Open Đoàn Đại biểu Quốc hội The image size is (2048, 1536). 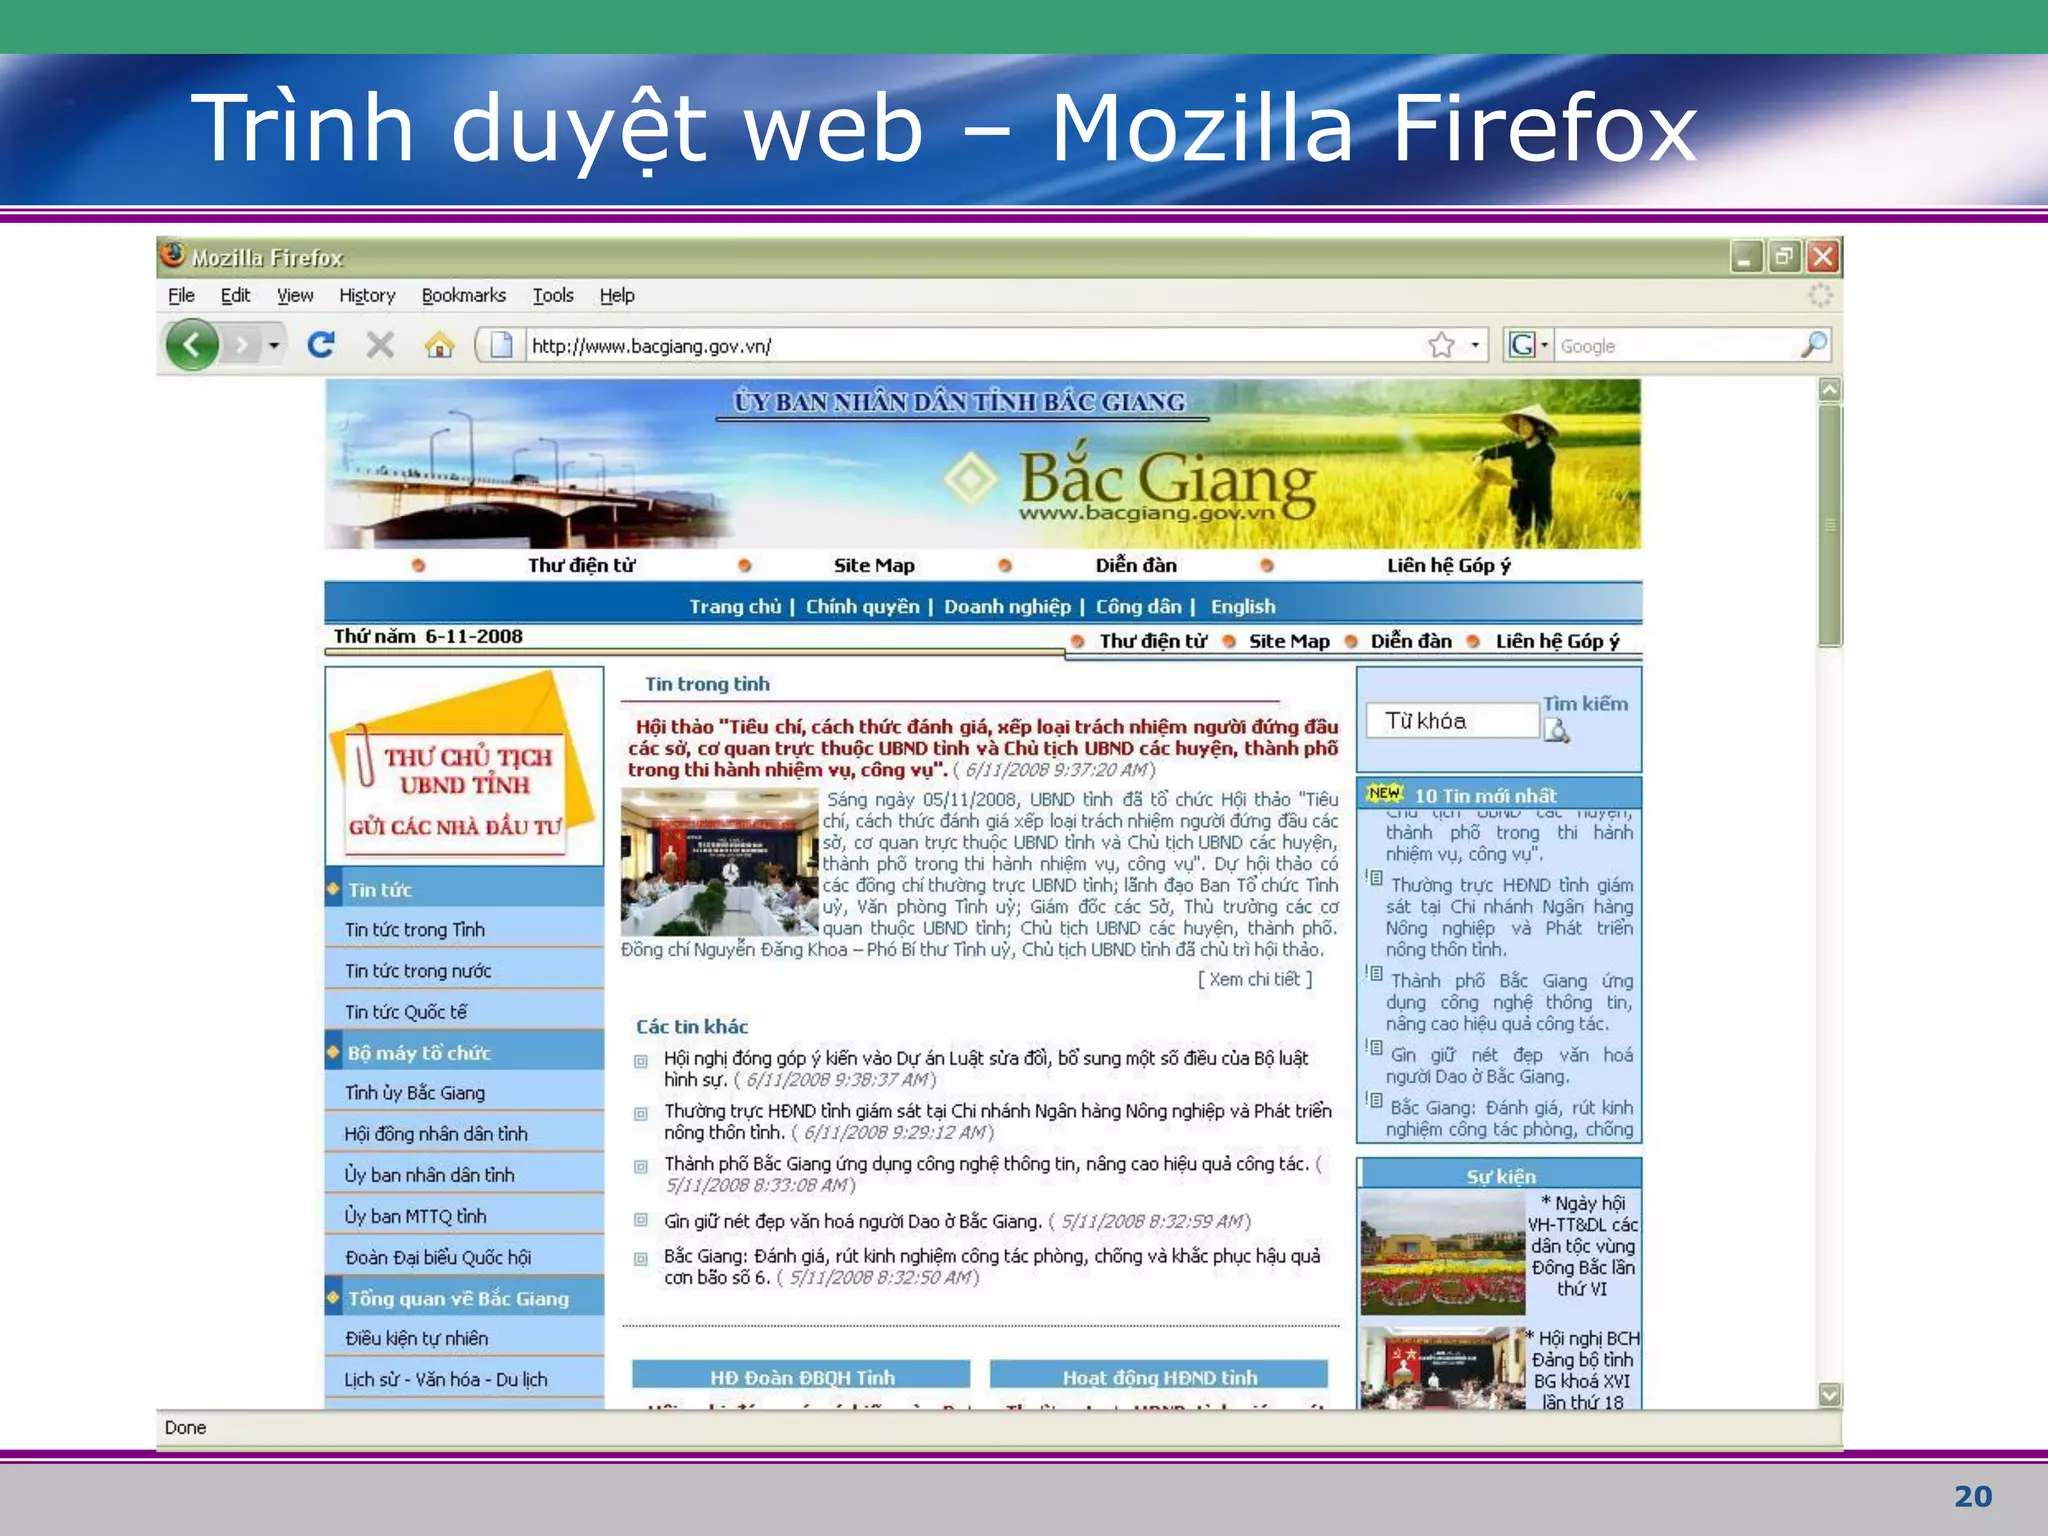click(x=438, y=1257)
